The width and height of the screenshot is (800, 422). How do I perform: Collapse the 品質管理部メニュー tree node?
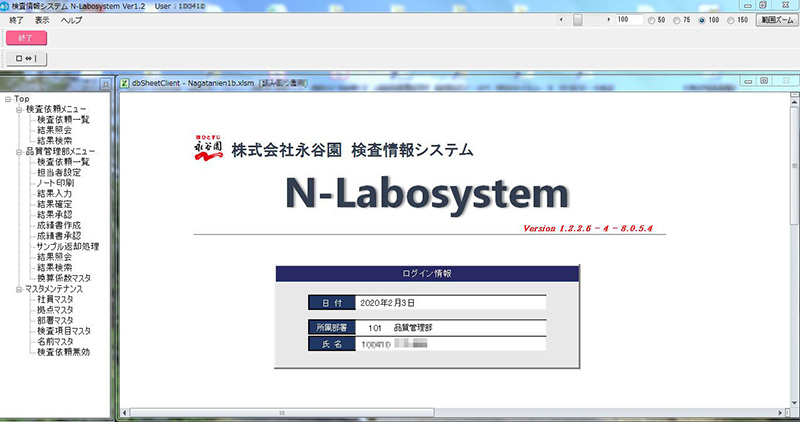coord(18,151)
